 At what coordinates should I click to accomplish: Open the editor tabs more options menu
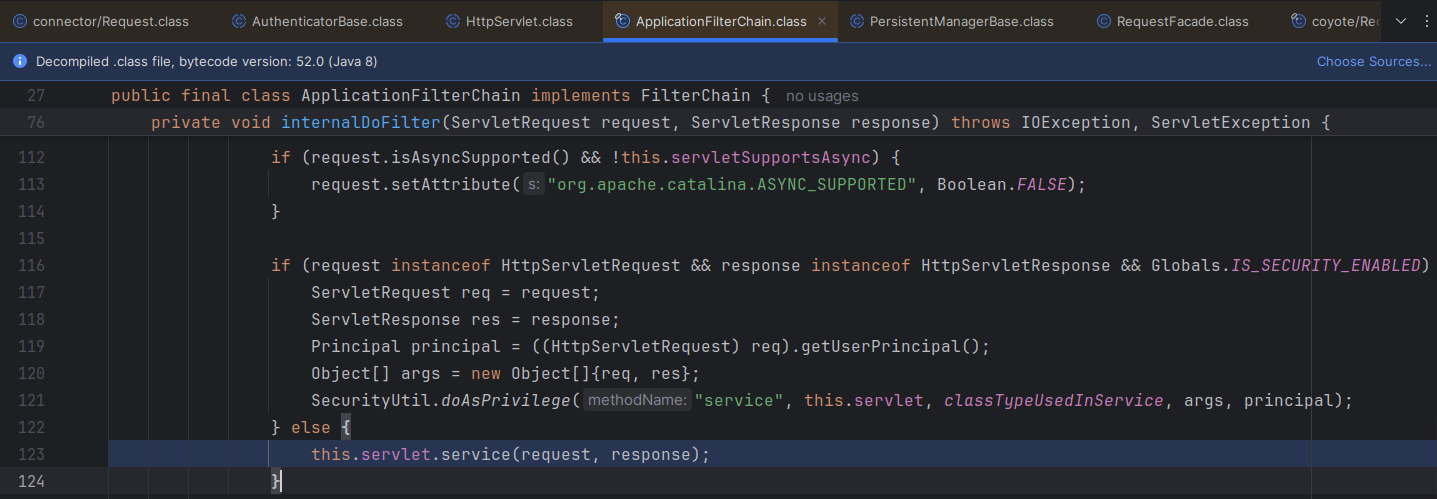pos(1425,21)
